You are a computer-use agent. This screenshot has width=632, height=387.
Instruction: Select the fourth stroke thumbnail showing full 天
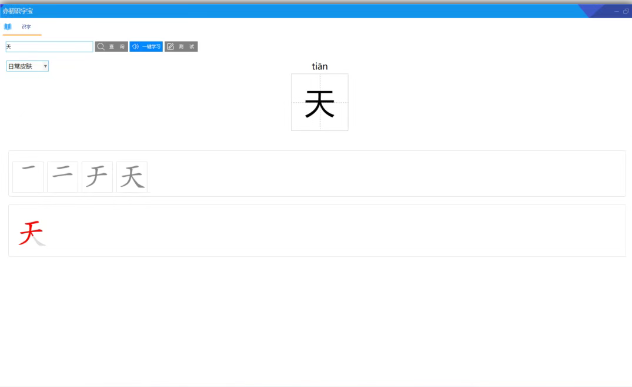tap(132, 177)
